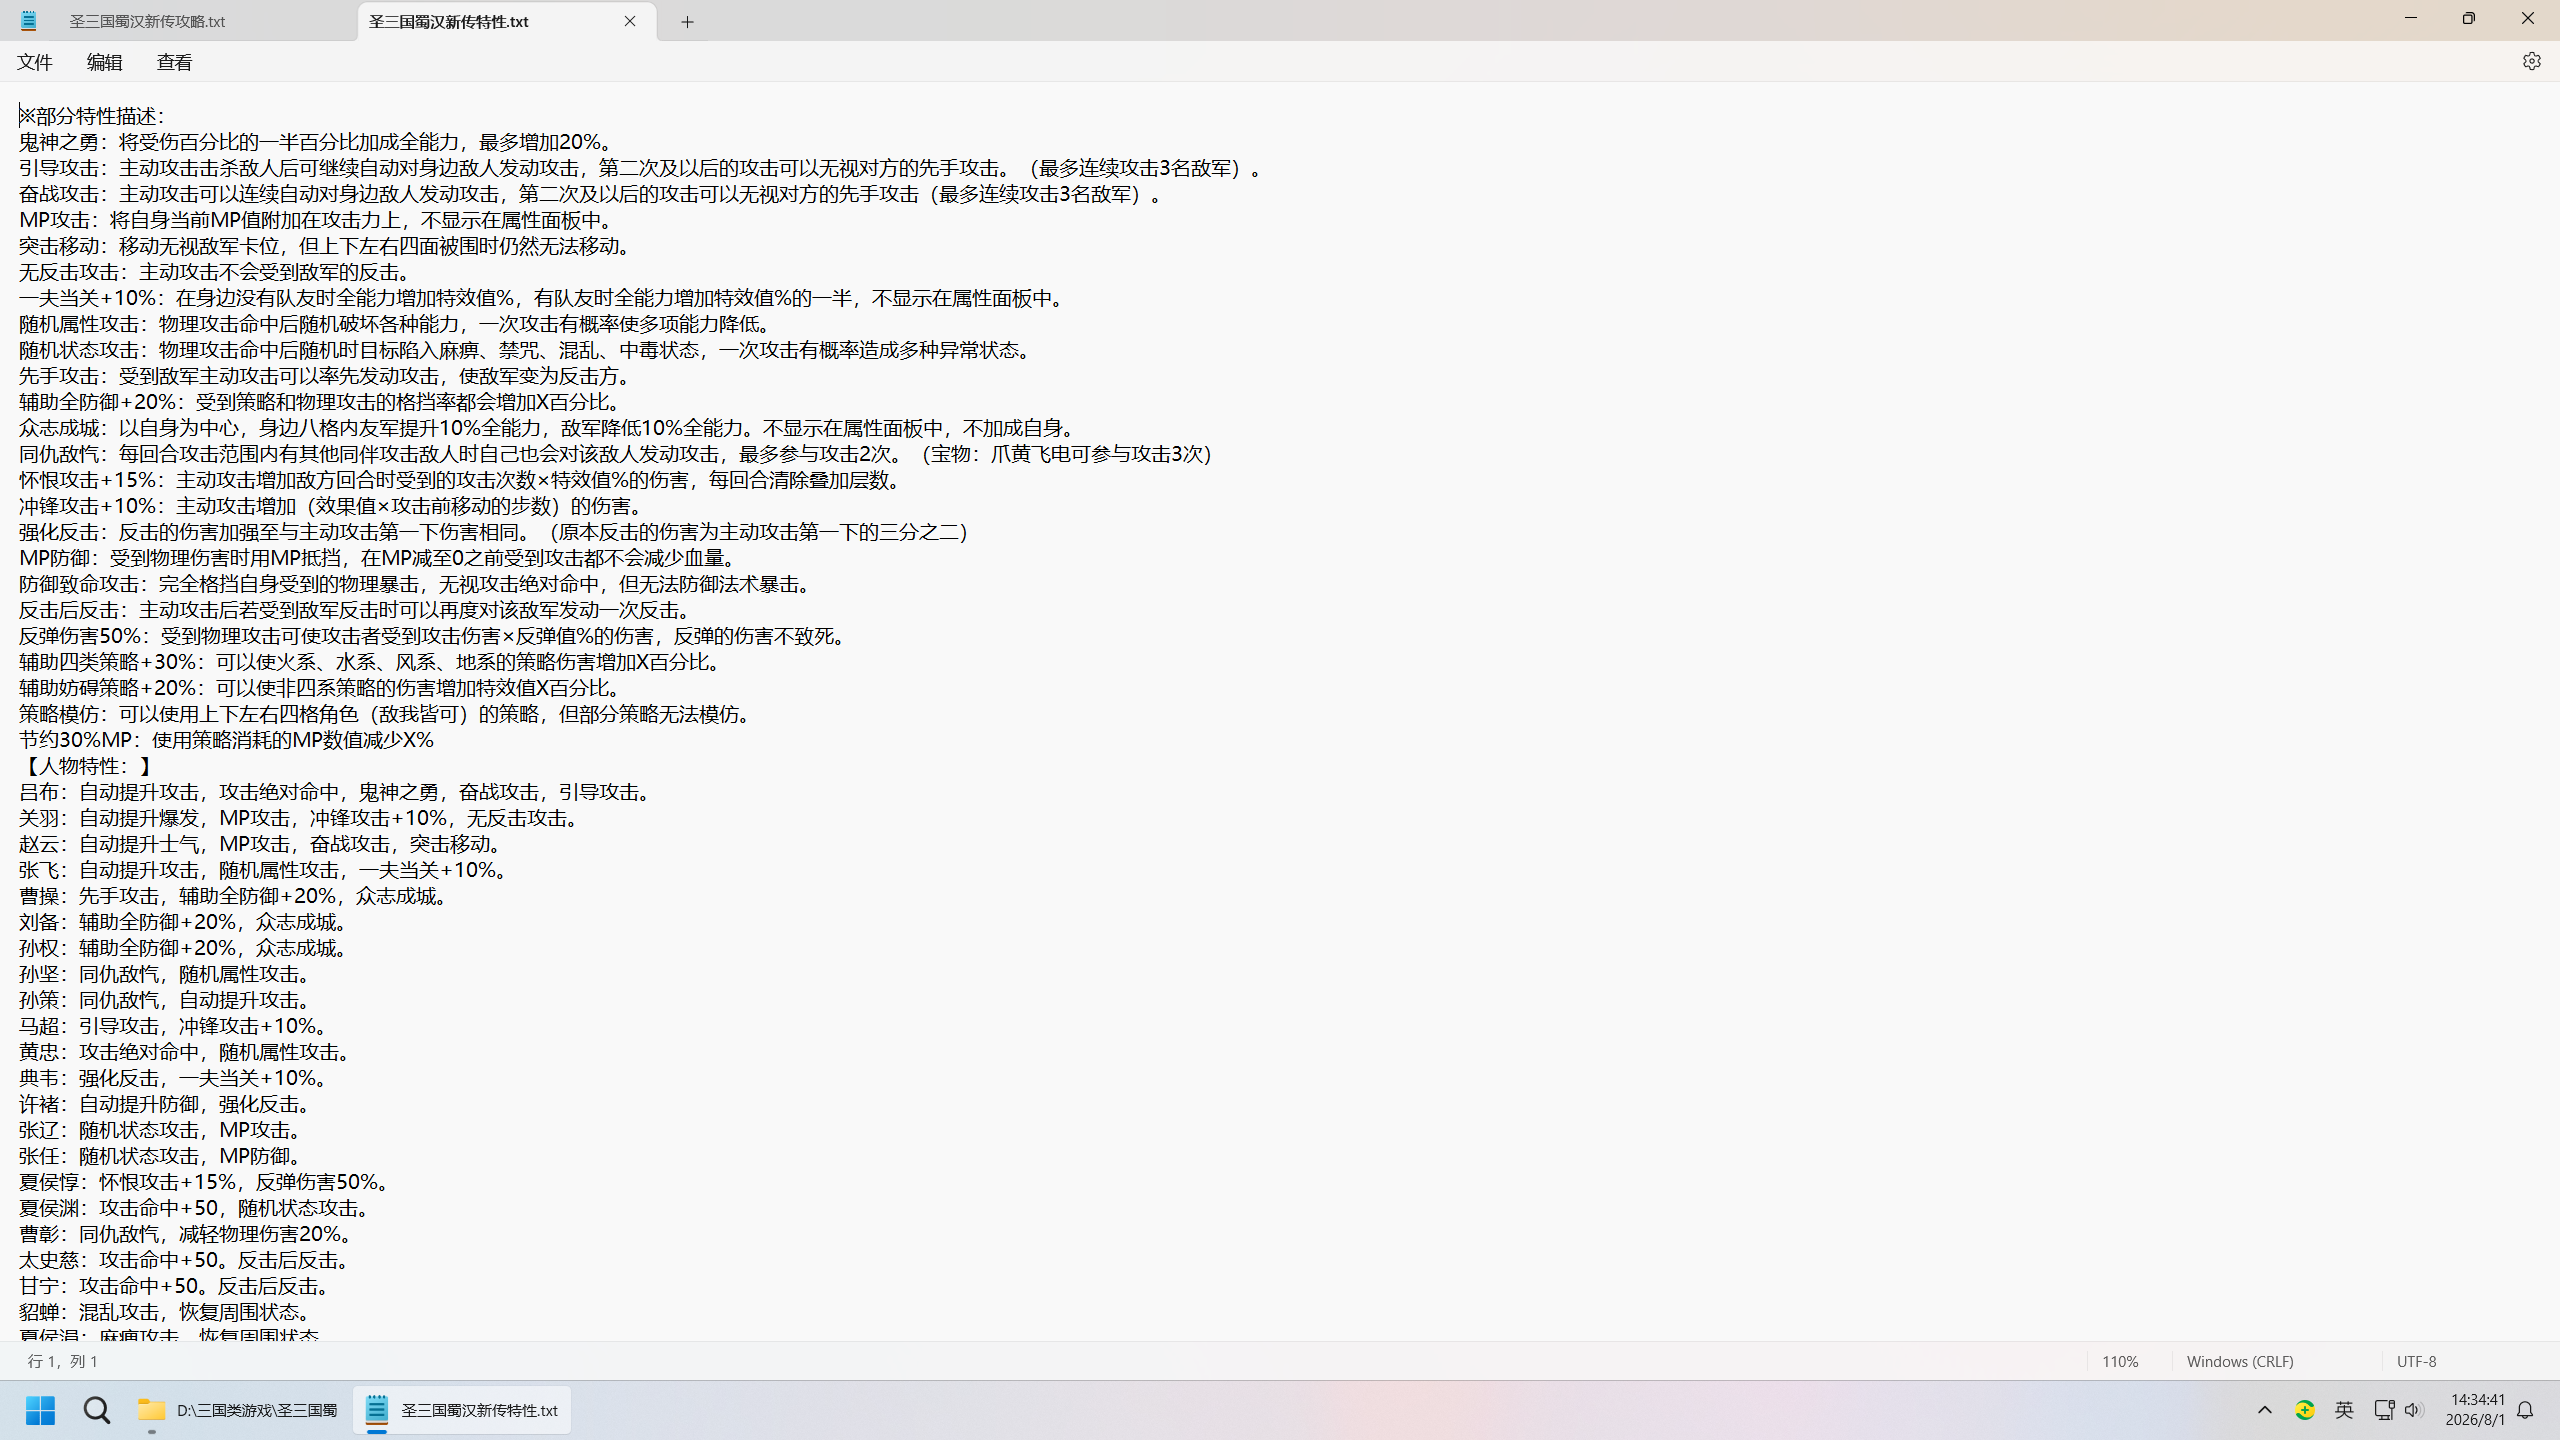Click the line starting with 鬼神之勇：
Screen dimensions: 2560x1440
(317, 142)
